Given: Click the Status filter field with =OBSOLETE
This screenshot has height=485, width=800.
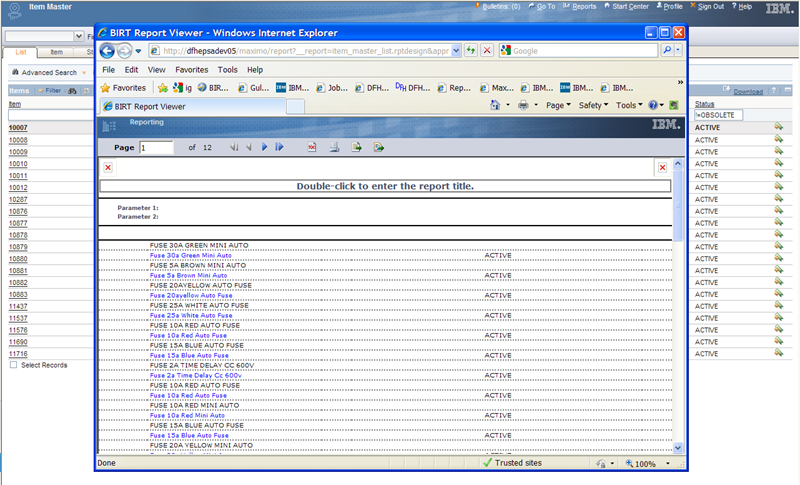Looking at the screenshot, I should click(x=718, y=115).
